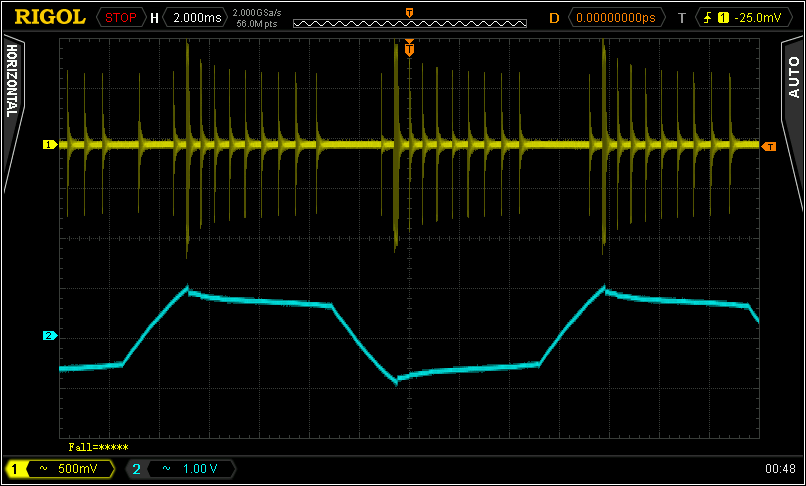The image size is (806, 486).
Task: Click the T trigger label in header
Action: [x=682, y=19]
